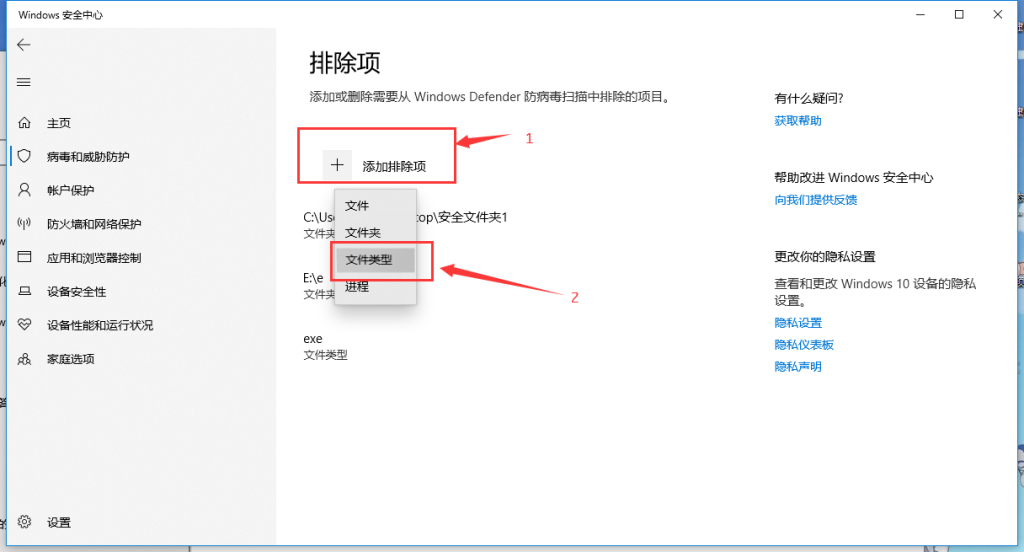Open 设置 at sidebar bottom
1024x552 pixels.
(x=59, y=523)
